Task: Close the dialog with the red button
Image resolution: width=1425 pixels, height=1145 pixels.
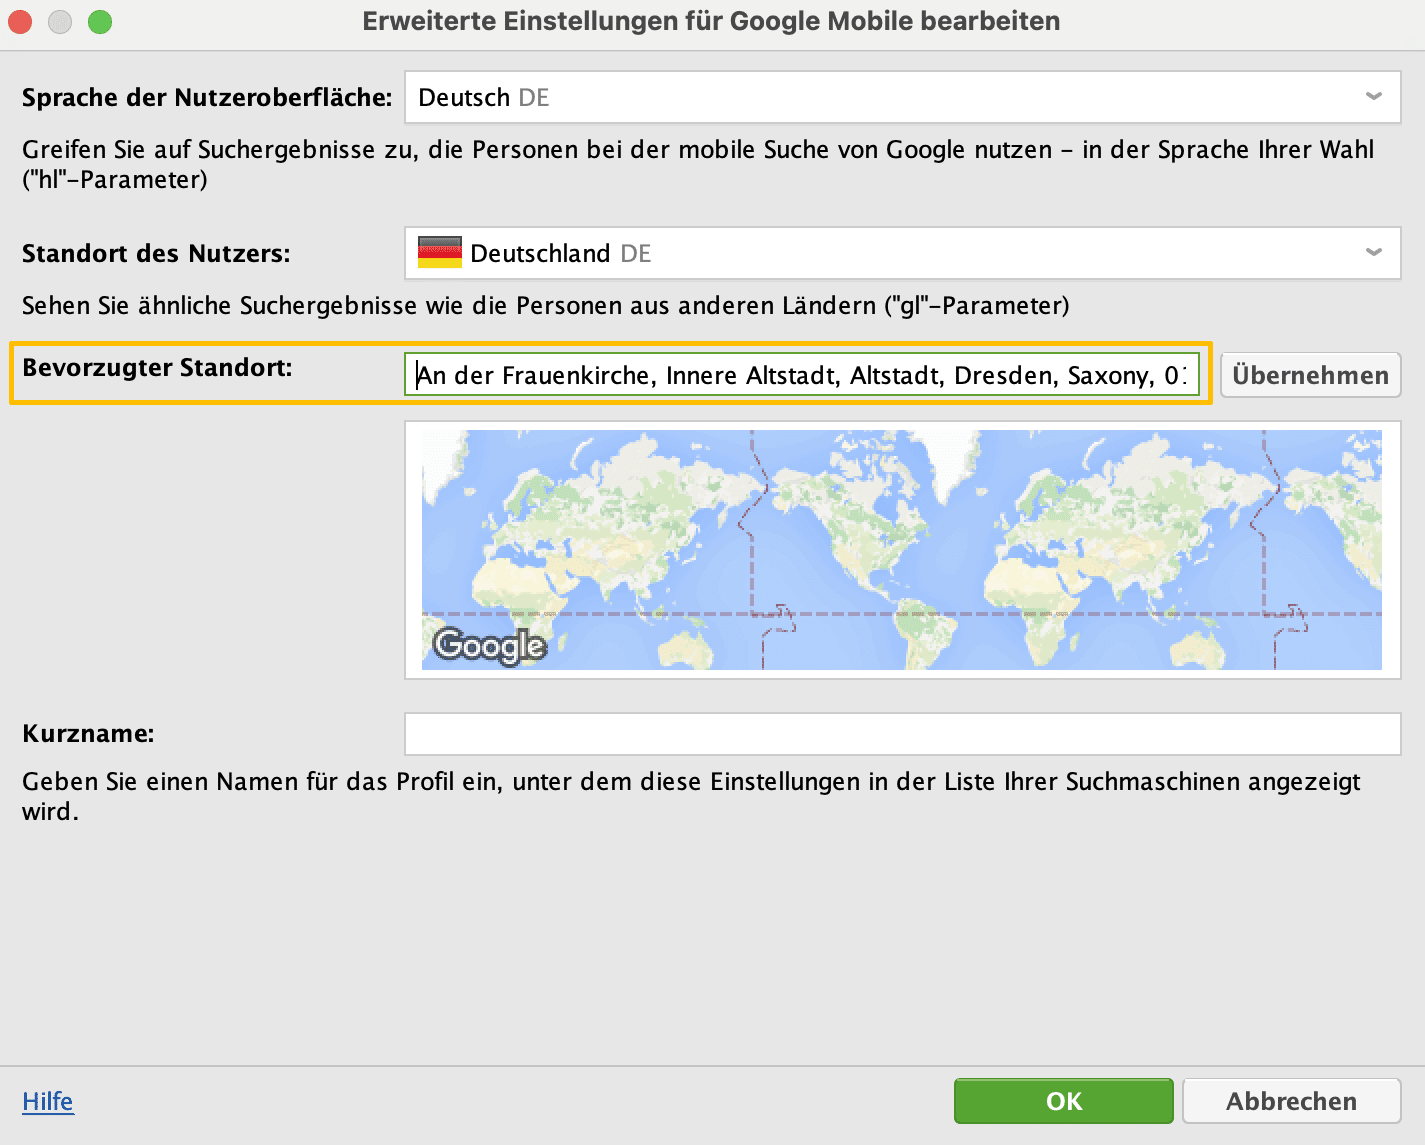Action: pyautogui.click(x=20, y=21)
